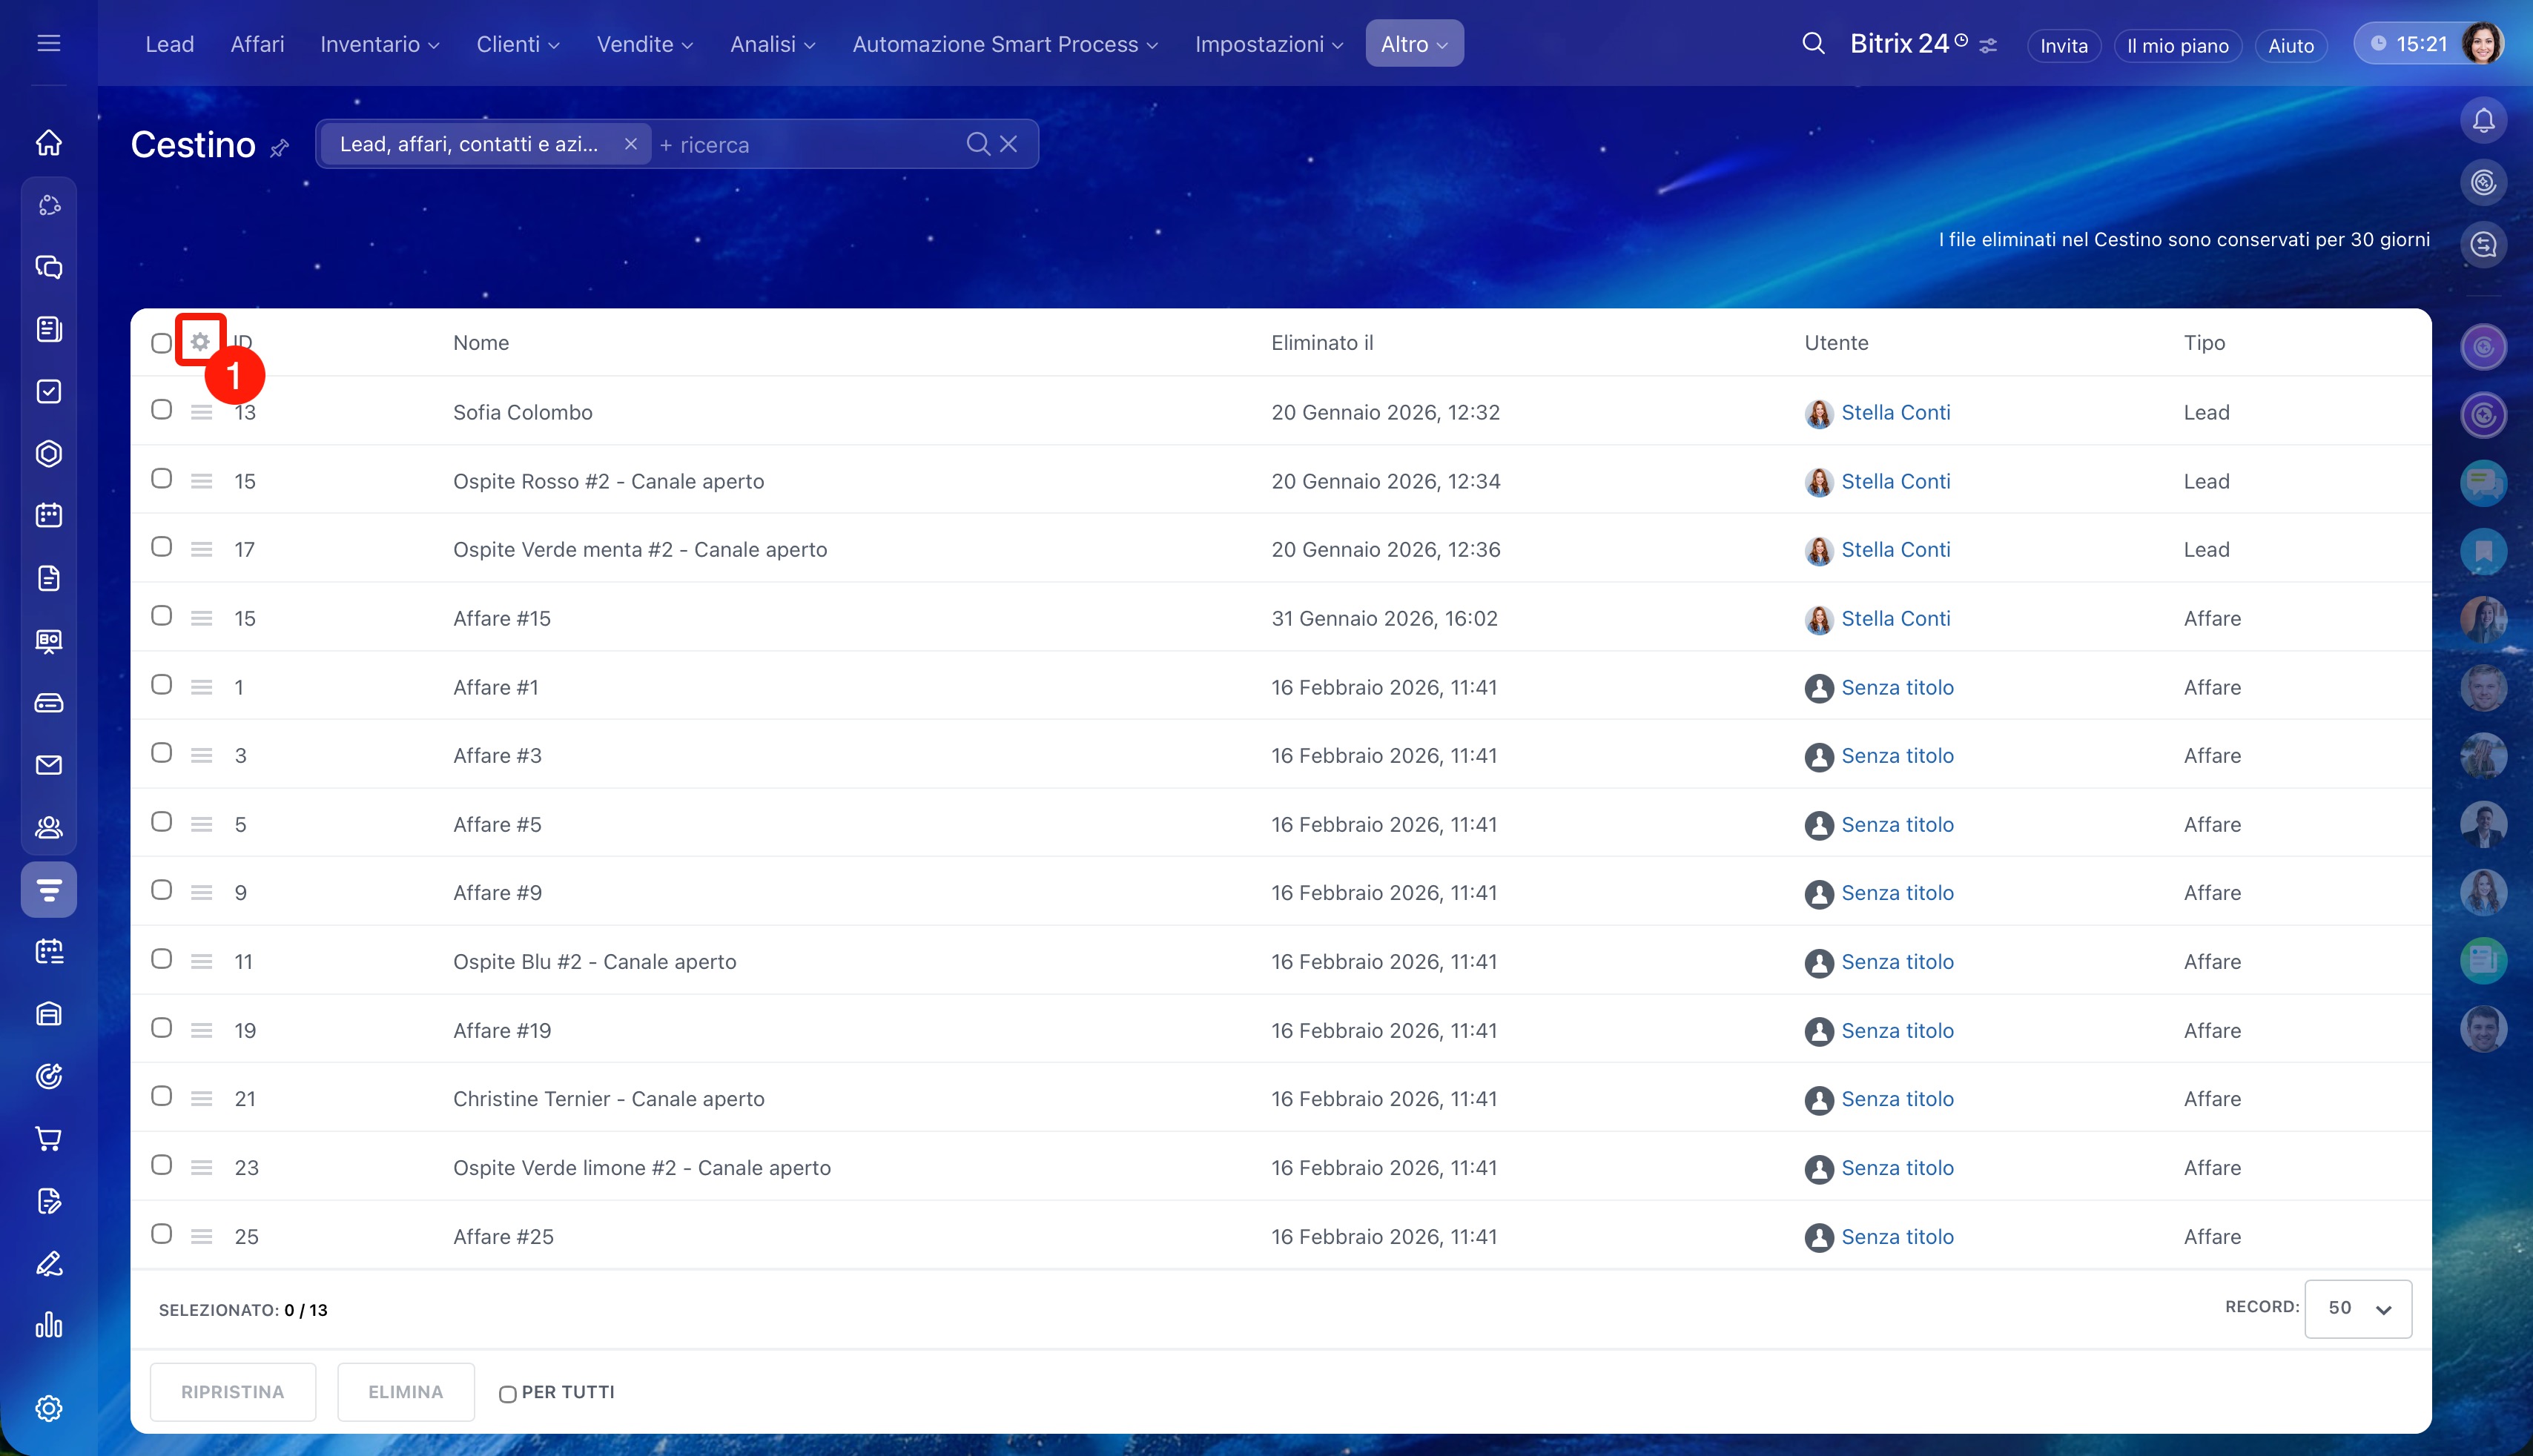This screenshot has height=1456, width=2533.
Task: Open Stella Conti user link in first row
Action: (1895, 412)
